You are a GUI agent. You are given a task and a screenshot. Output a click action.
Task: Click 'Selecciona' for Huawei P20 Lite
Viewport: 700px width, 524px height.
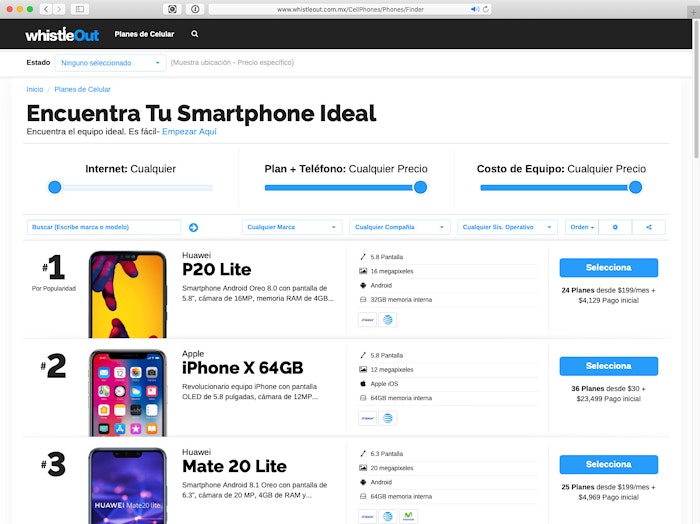click(608, 268)
